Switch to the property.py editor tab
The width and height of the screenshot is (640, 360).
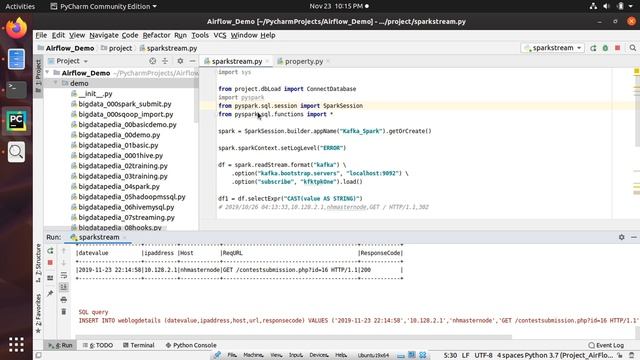[303, 61]
